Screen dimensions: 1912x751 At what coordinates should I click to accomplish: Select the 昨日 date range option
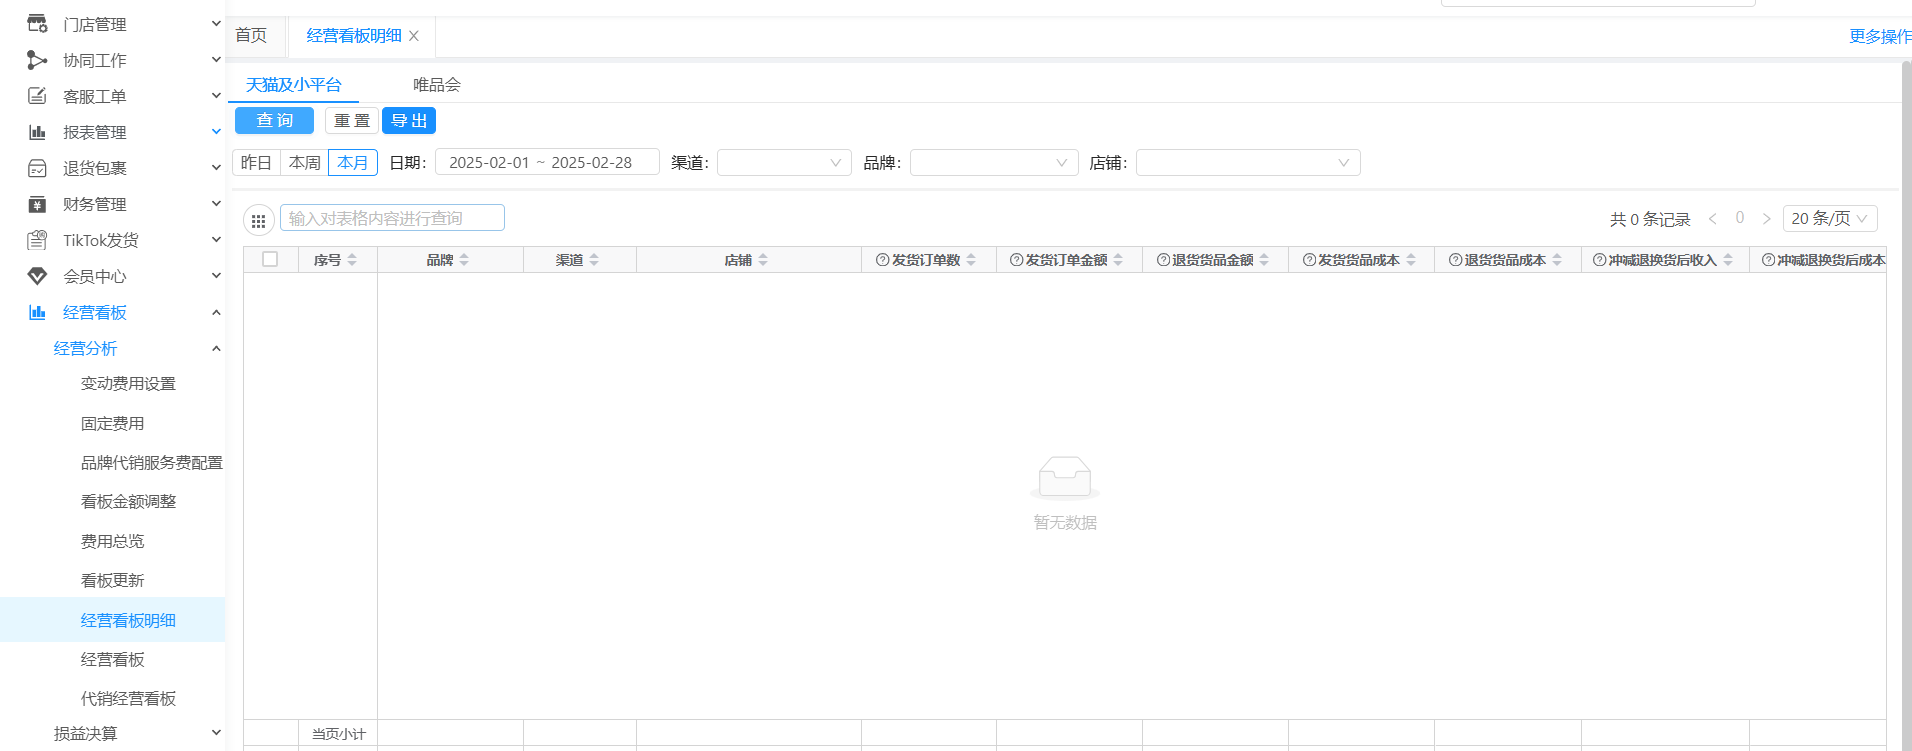pos(256,163)
